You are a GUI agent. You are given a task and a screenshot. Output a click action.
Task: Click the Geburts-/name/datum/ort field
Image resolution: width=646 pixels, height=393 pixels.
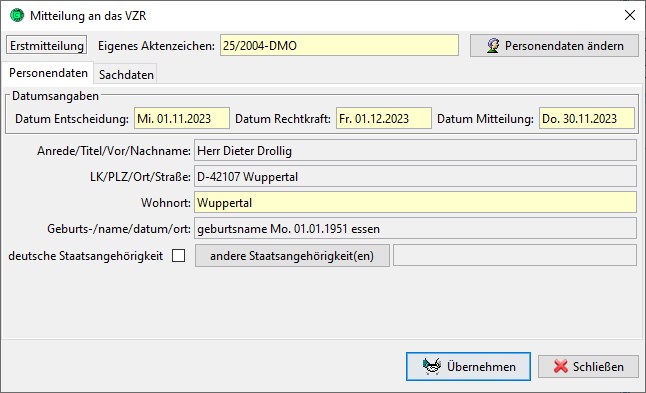coord(415,229)
